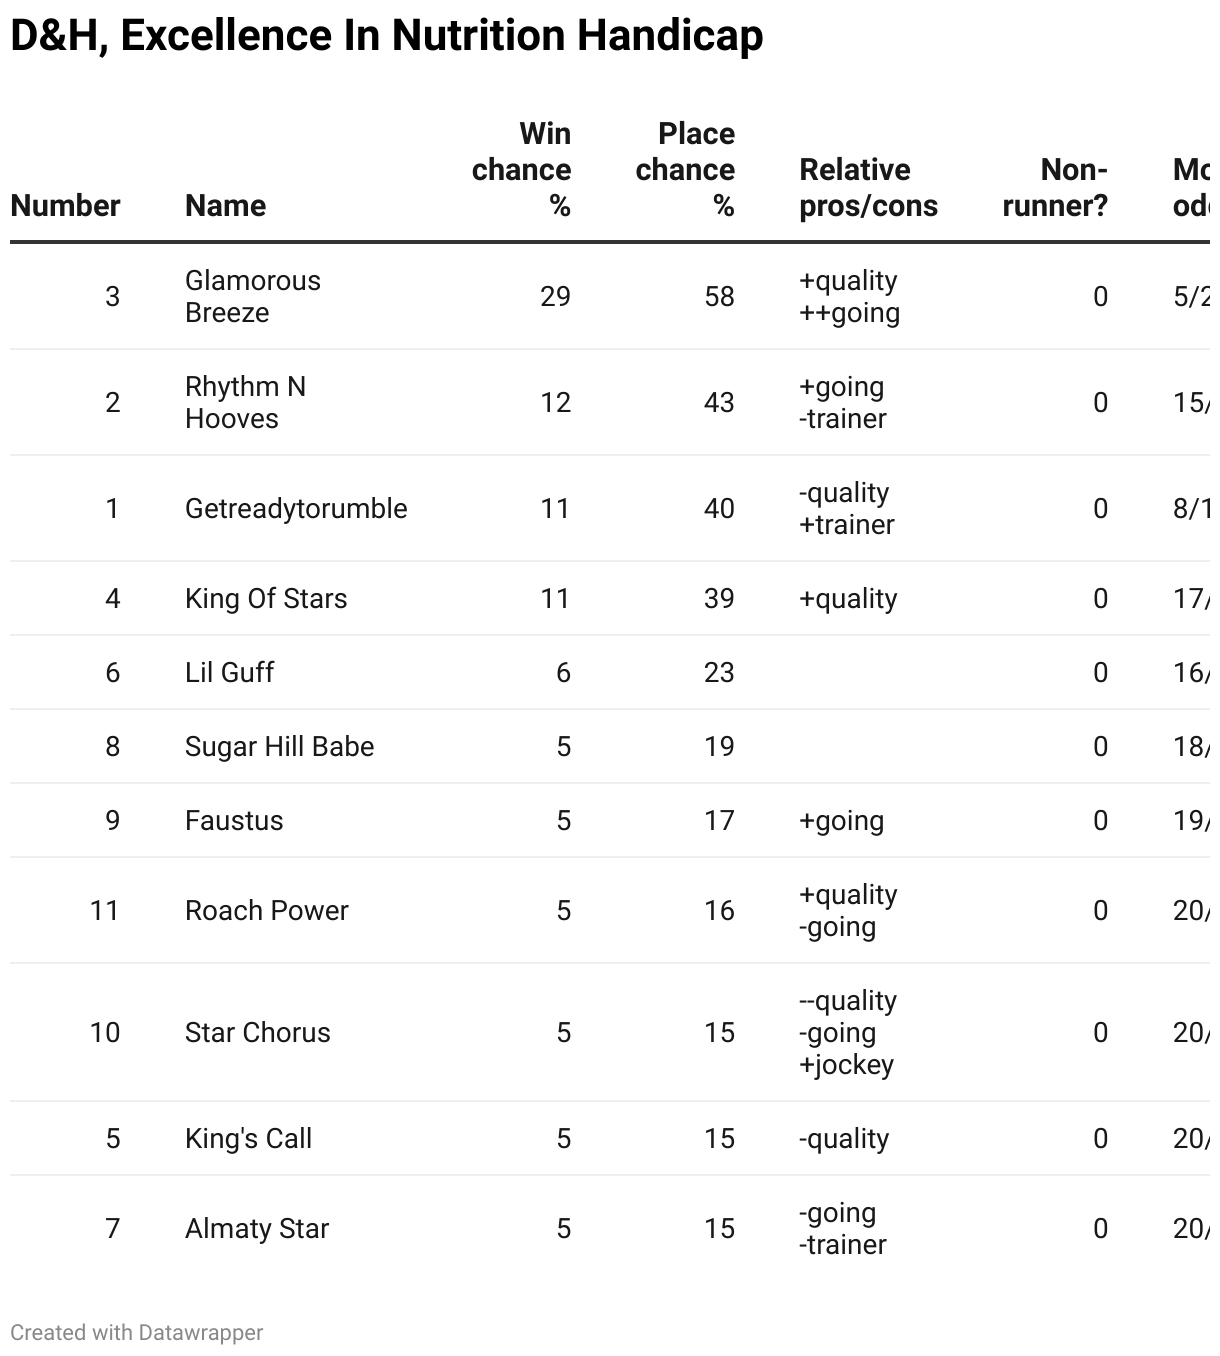Click Glamorous Breeze place chance value 58
This screenshot has height=1356, width=1220.
pyautogui.click(x=719, y=297)
